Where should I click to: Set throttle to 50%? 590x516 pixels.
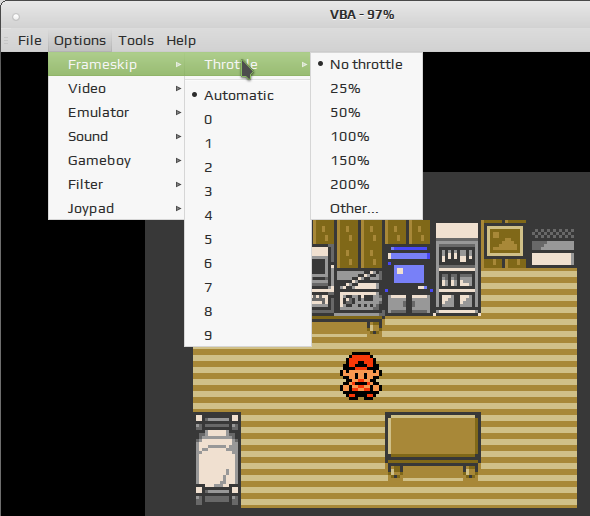(367, 113)
